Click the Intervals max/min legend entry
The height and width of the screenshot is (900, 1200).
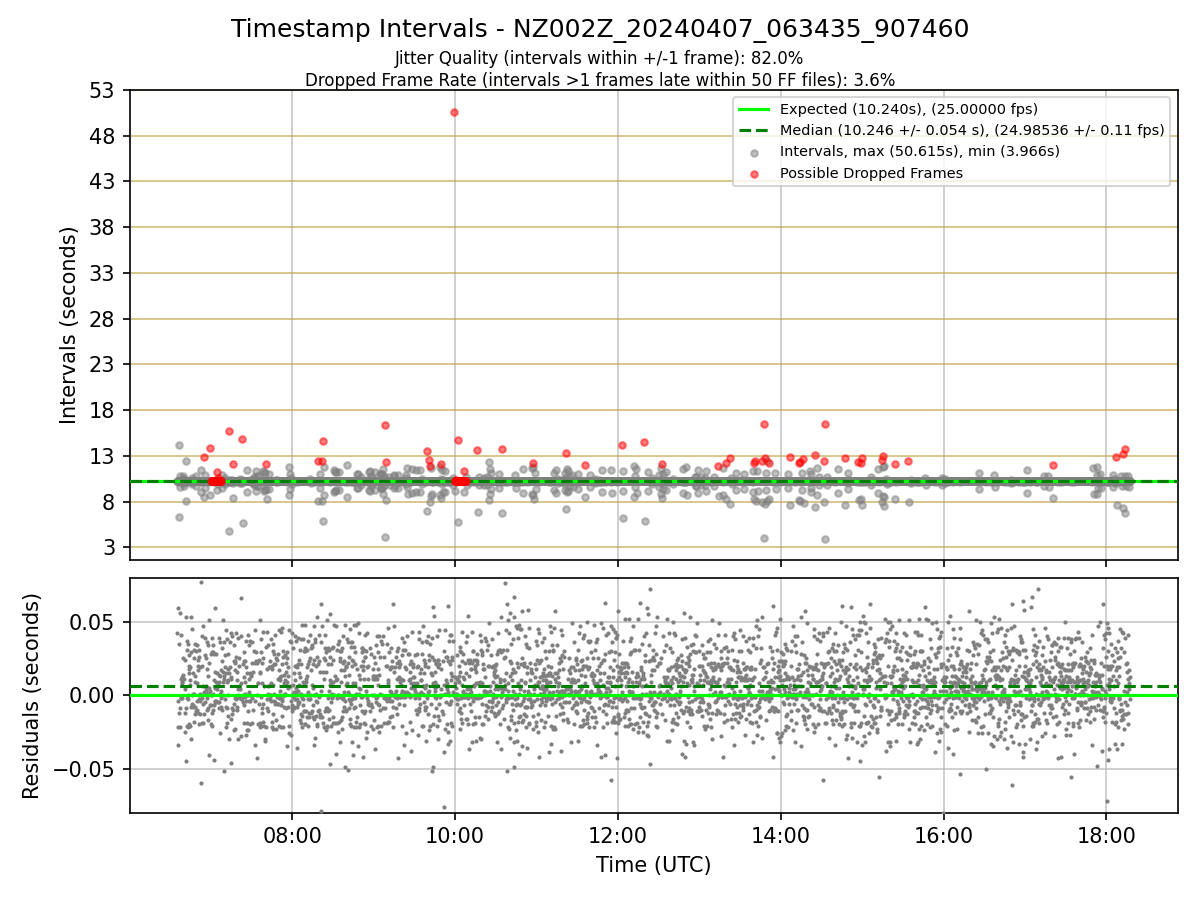(920, 152)
